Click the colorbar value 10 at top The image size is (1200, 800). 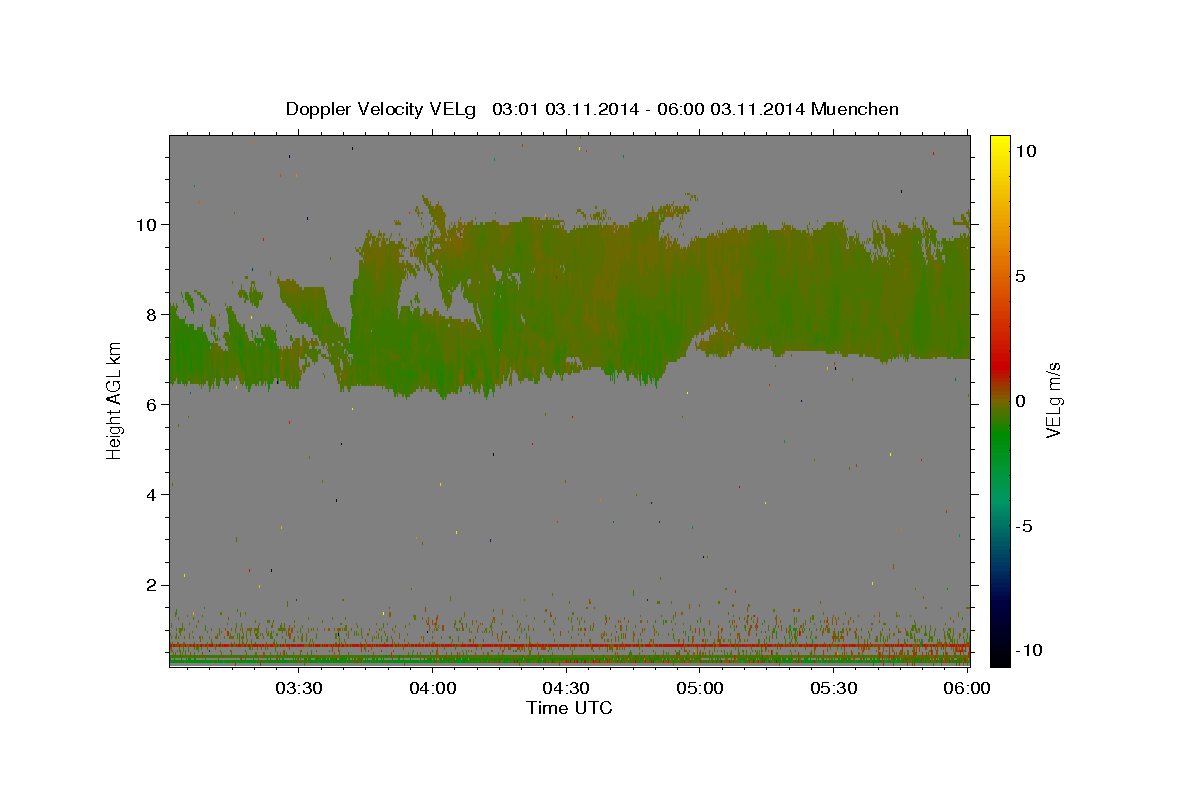1026,150
